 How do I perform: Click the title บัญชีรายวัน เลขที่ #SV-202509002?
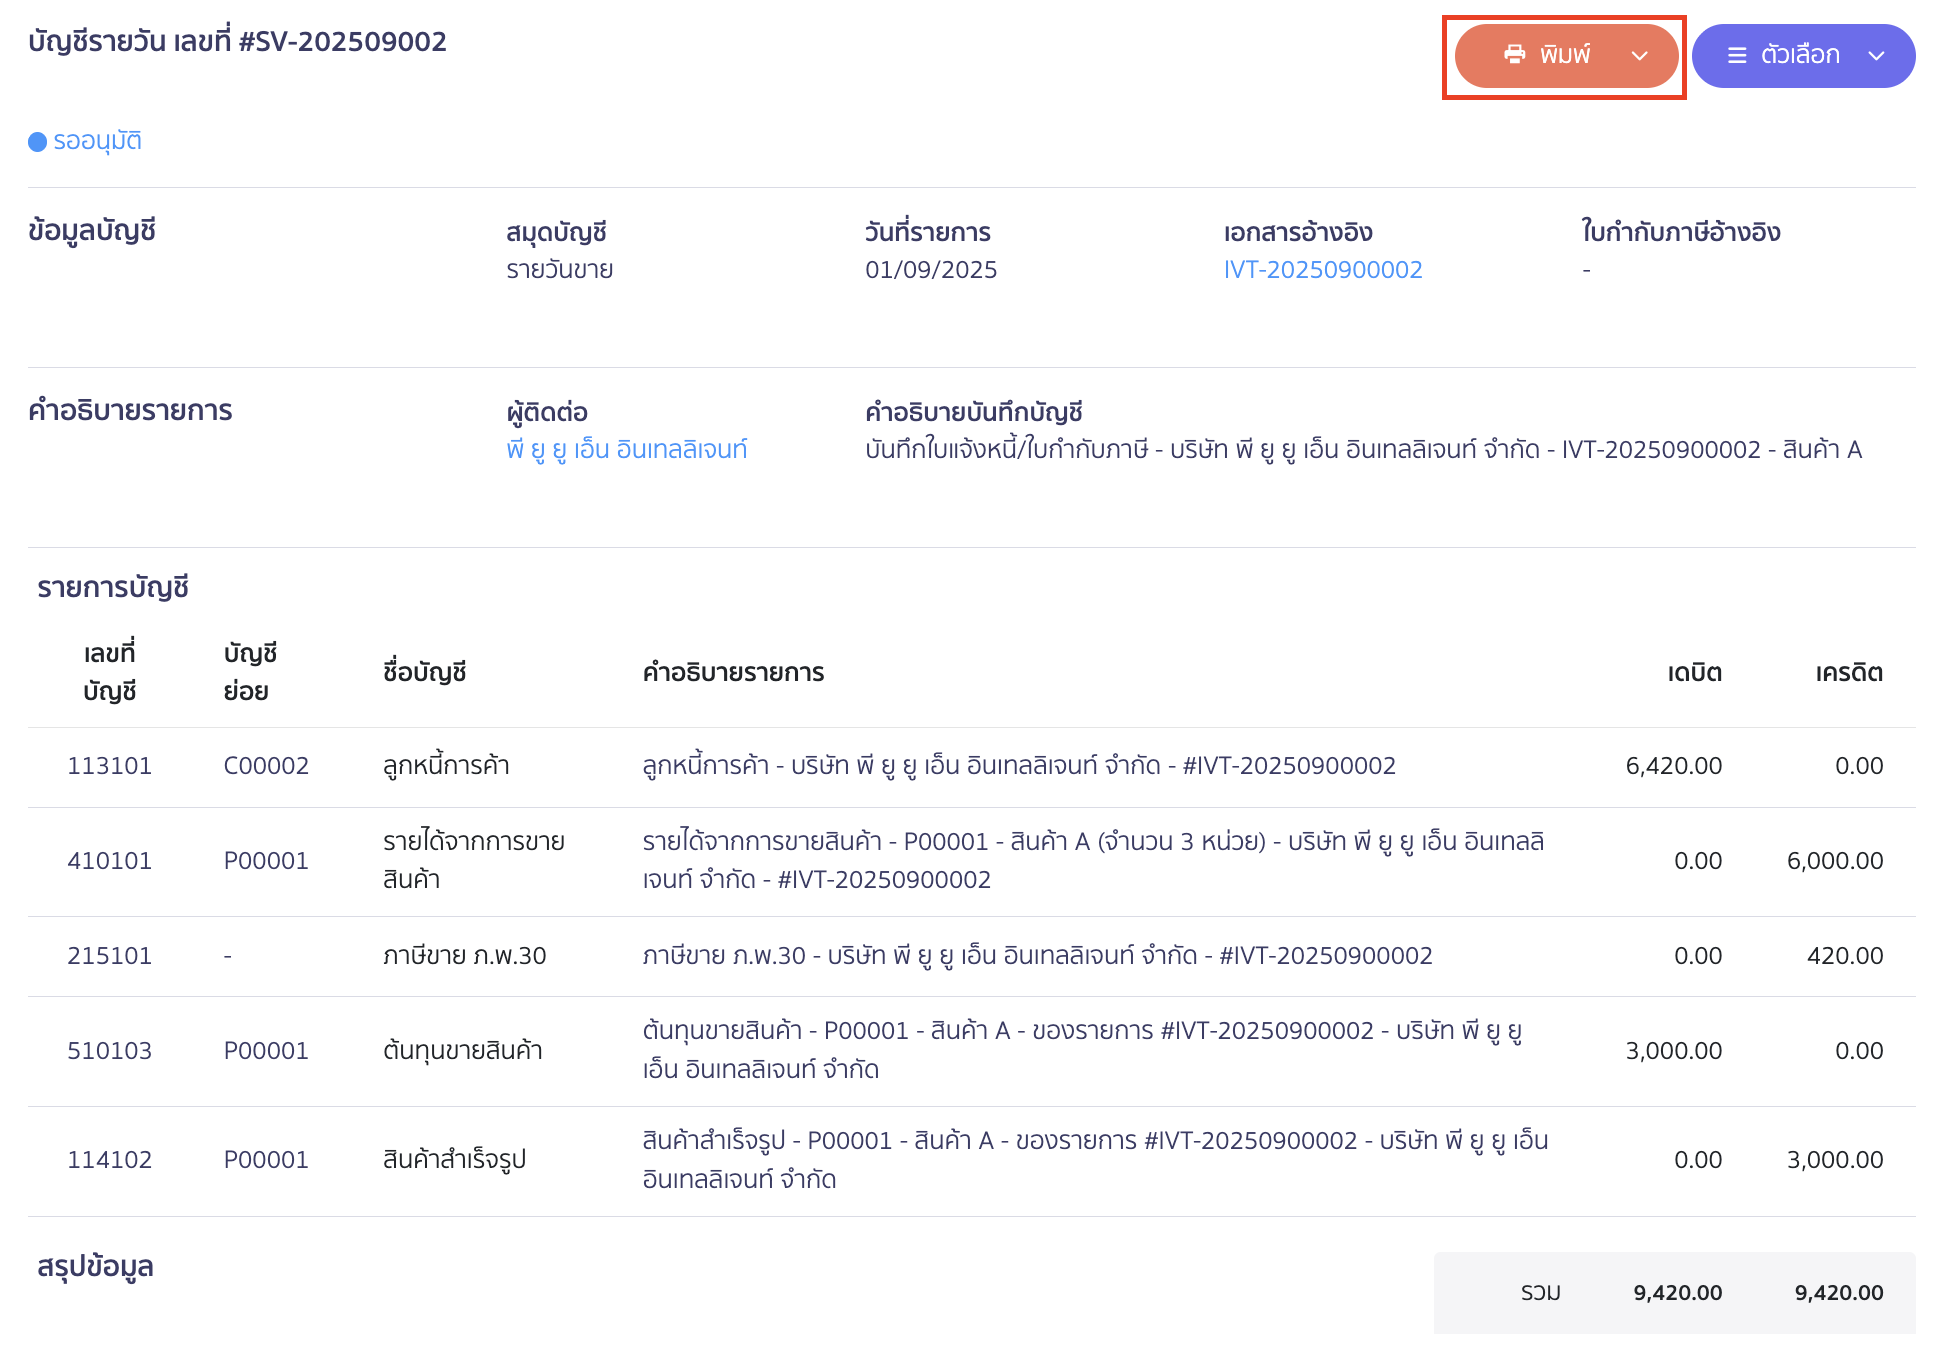(x=237, y=41)
